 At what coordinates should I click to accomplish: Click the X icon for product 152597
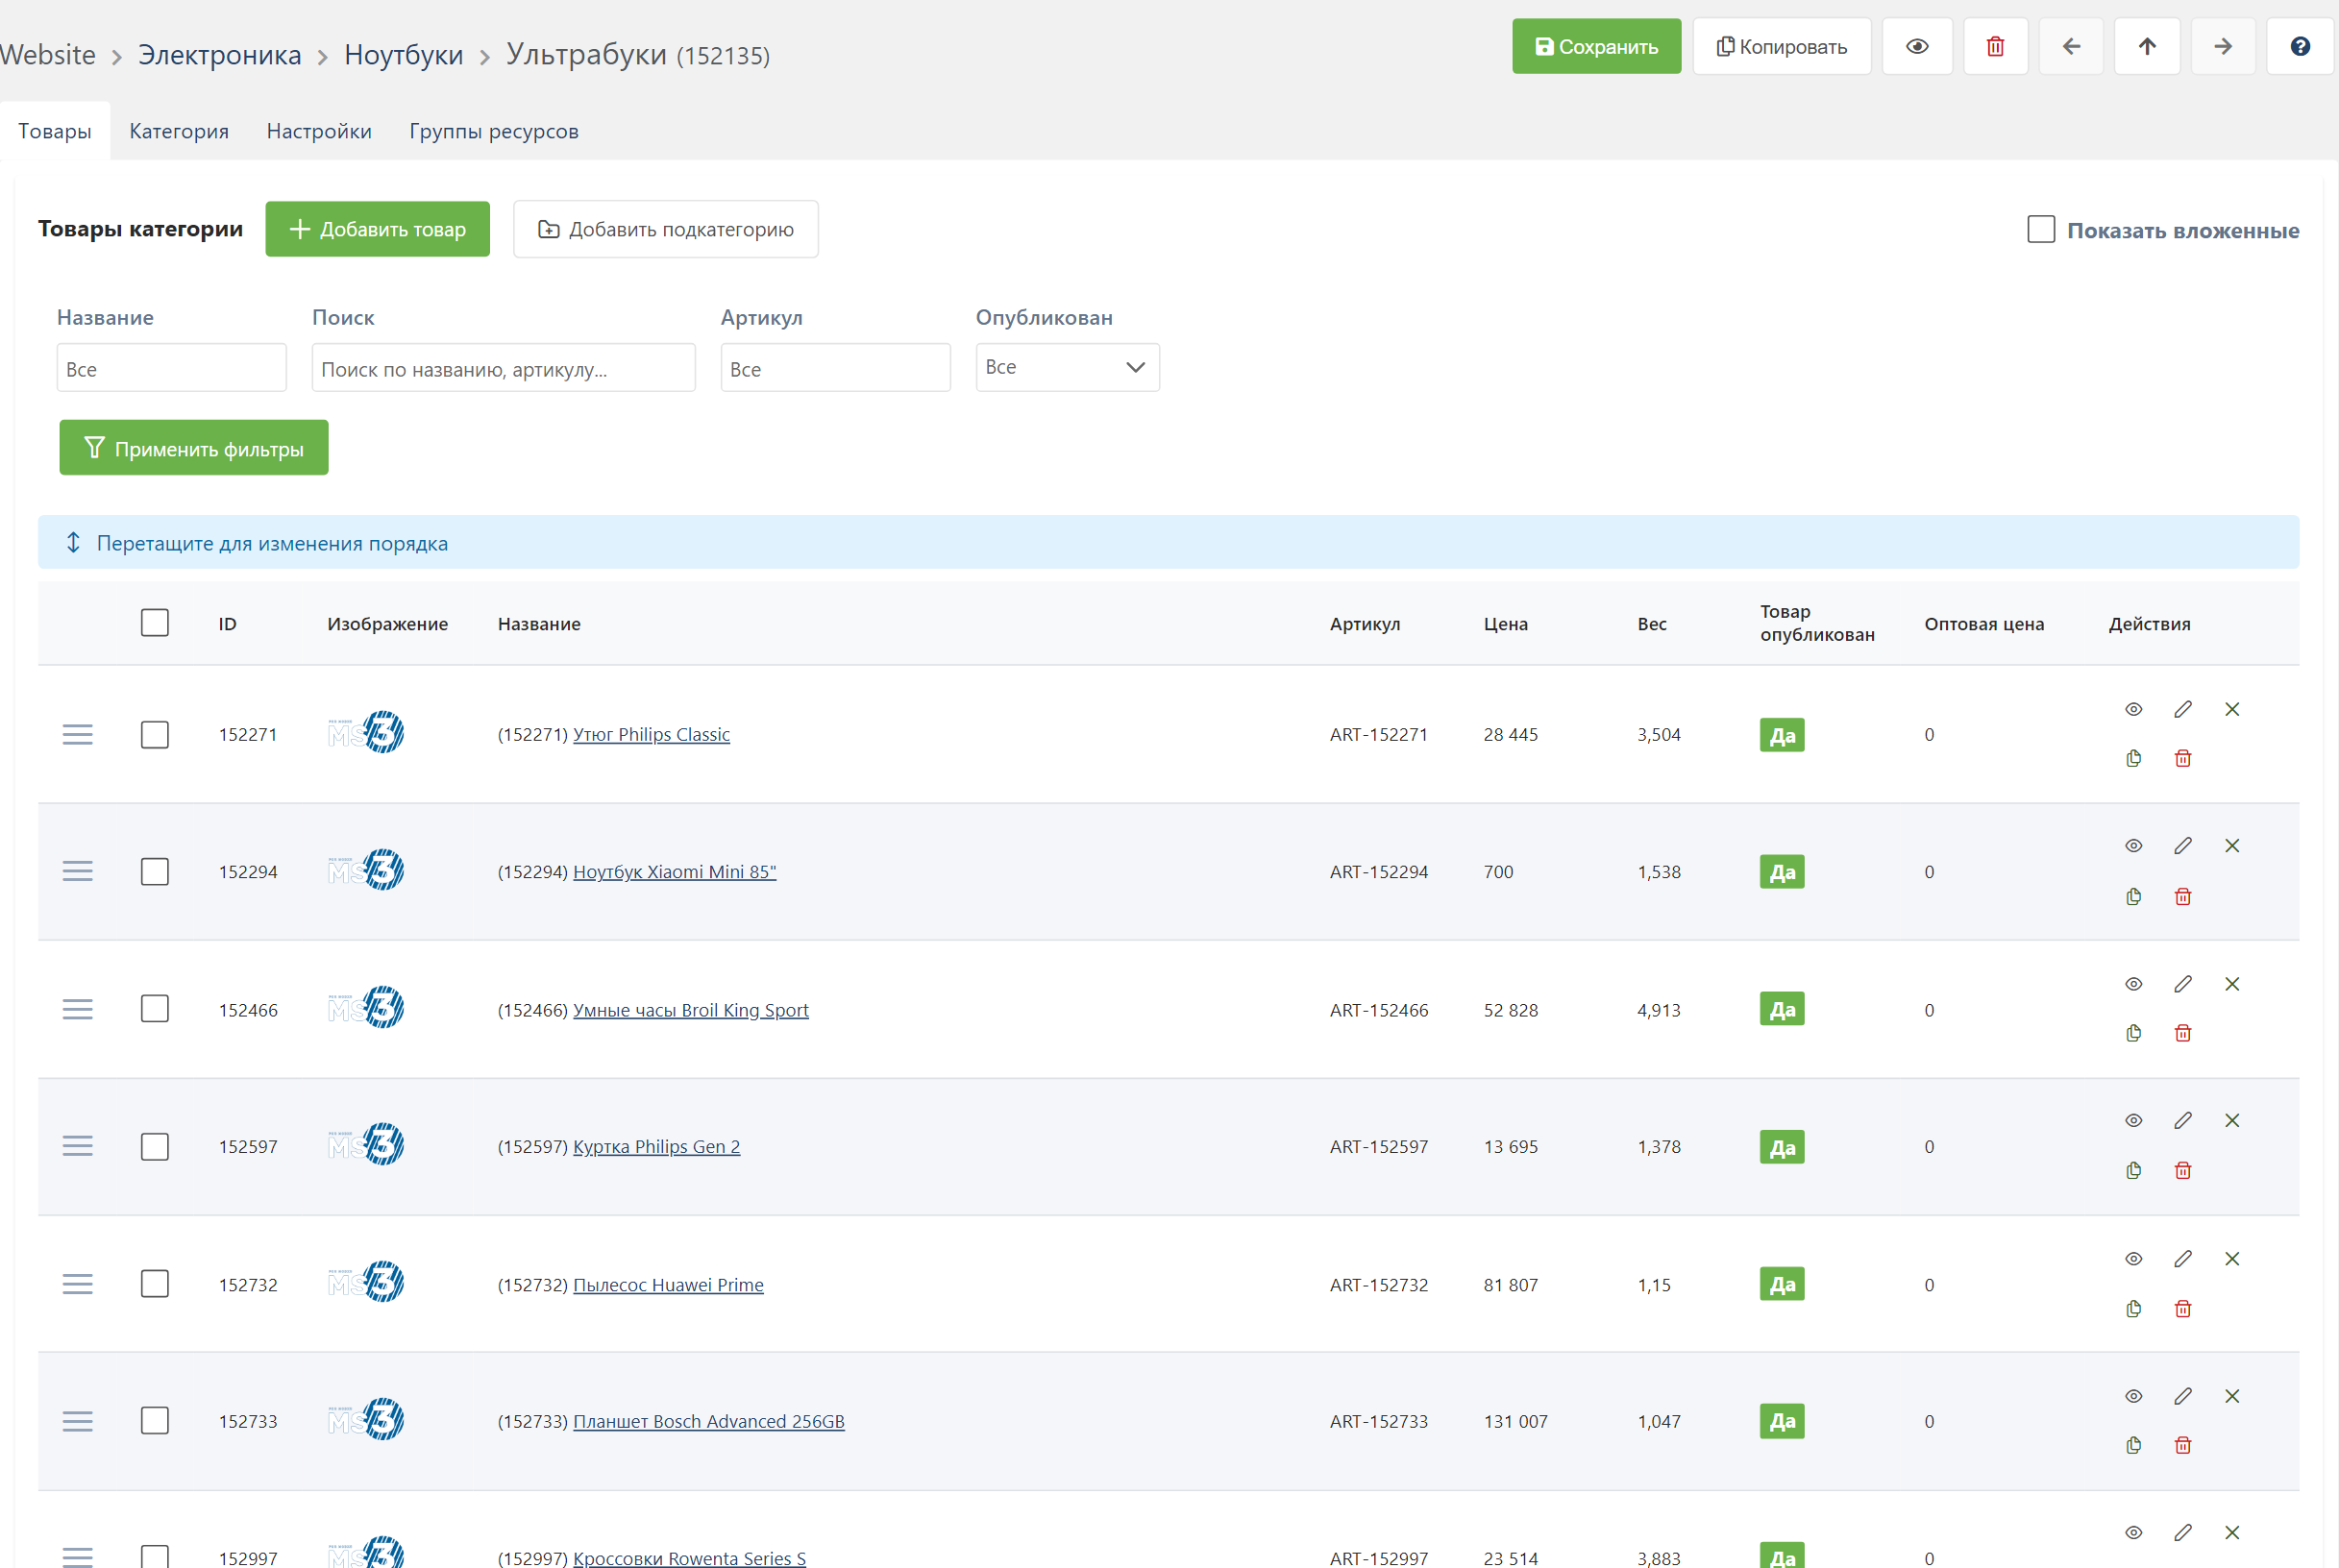coord(2232,1120)
